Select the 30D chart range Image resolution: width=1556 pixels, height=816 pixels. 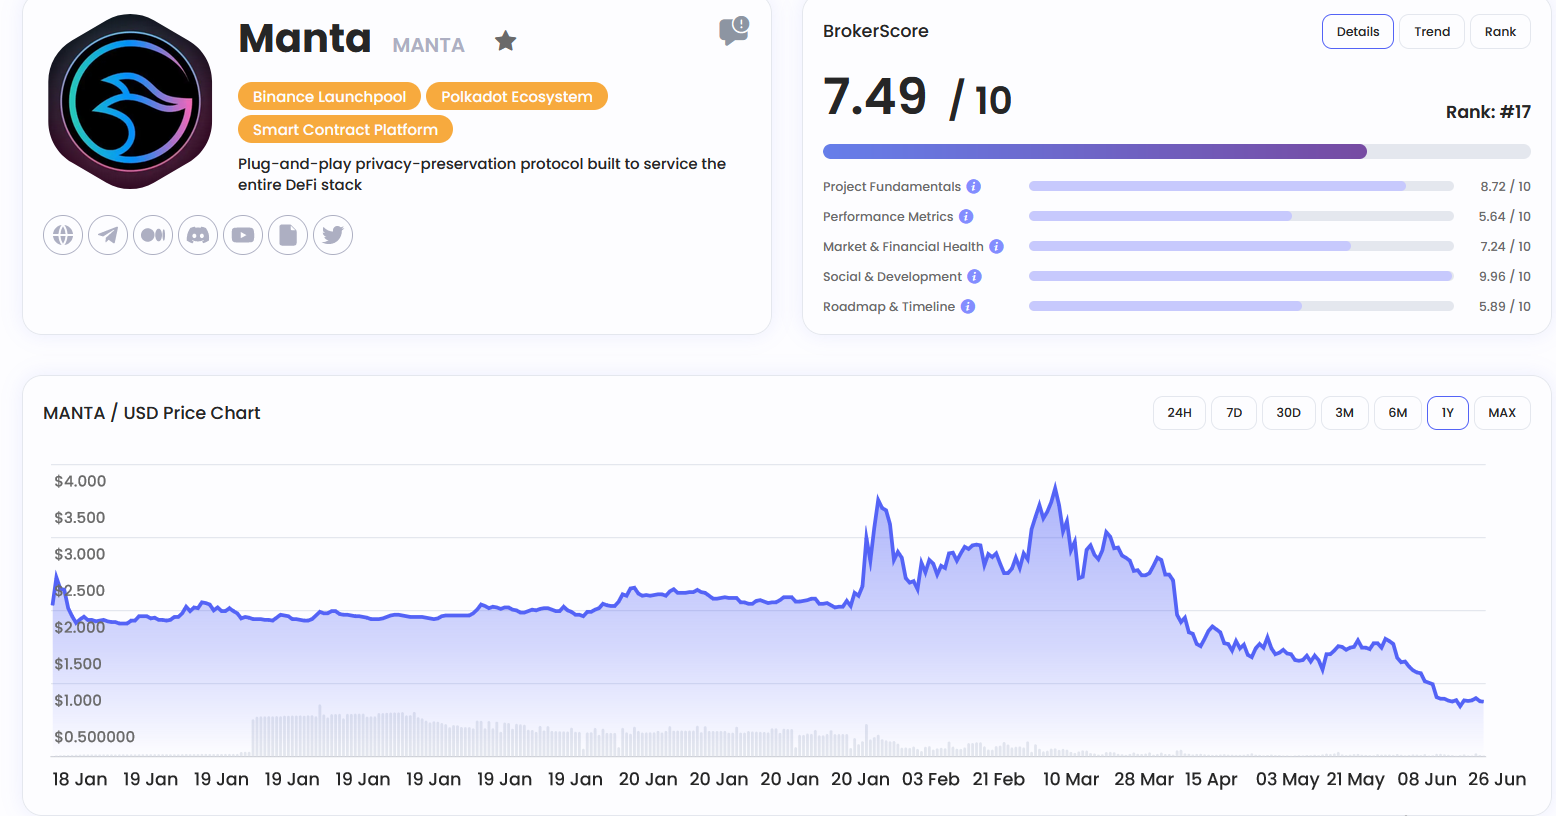(1289, 413)
